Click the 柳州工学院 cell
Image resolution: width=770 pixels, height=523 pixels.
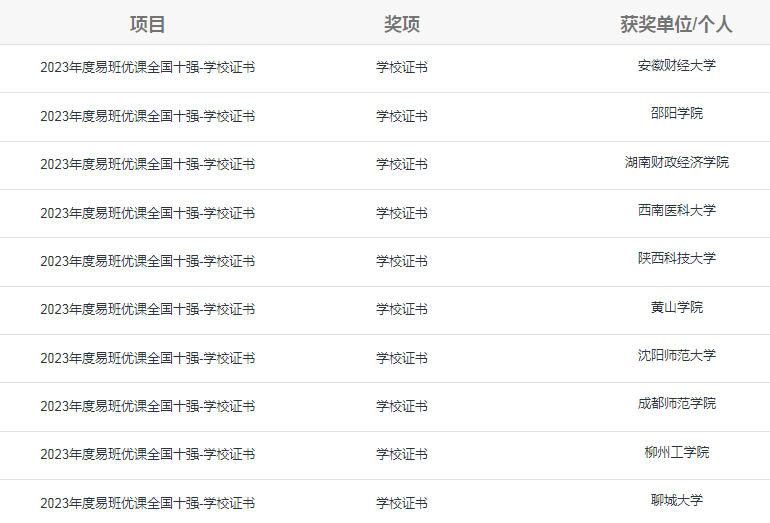(x=677, y=452)
